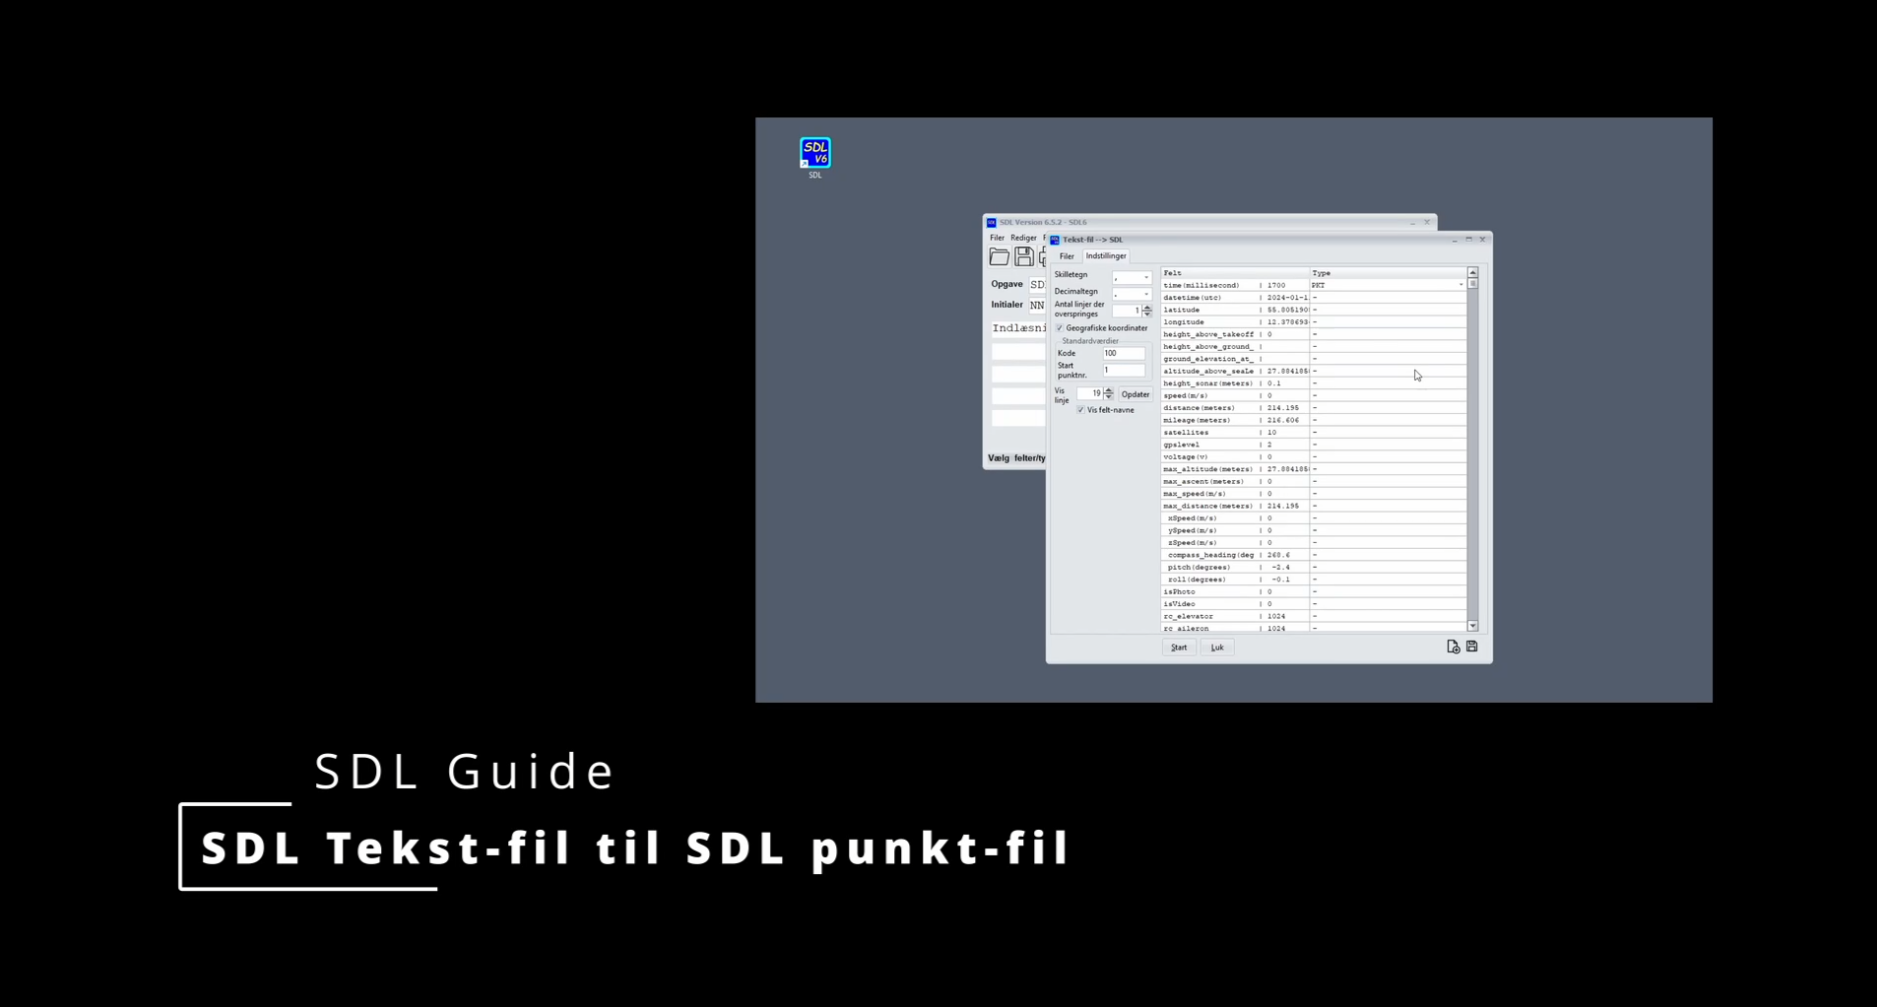Open Rediger menu in SDL6 main window
1877x1007 pixels.
pos(1023,238)
